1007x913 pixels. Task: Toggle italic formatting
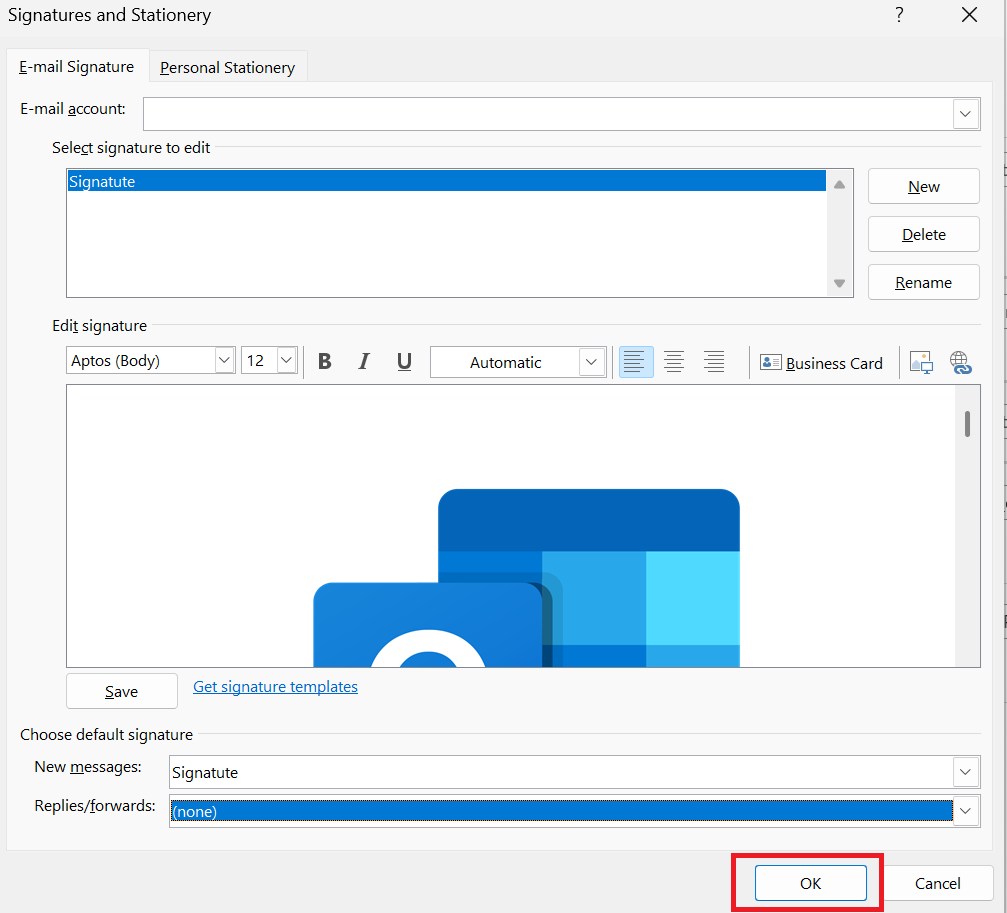[364, 362]
